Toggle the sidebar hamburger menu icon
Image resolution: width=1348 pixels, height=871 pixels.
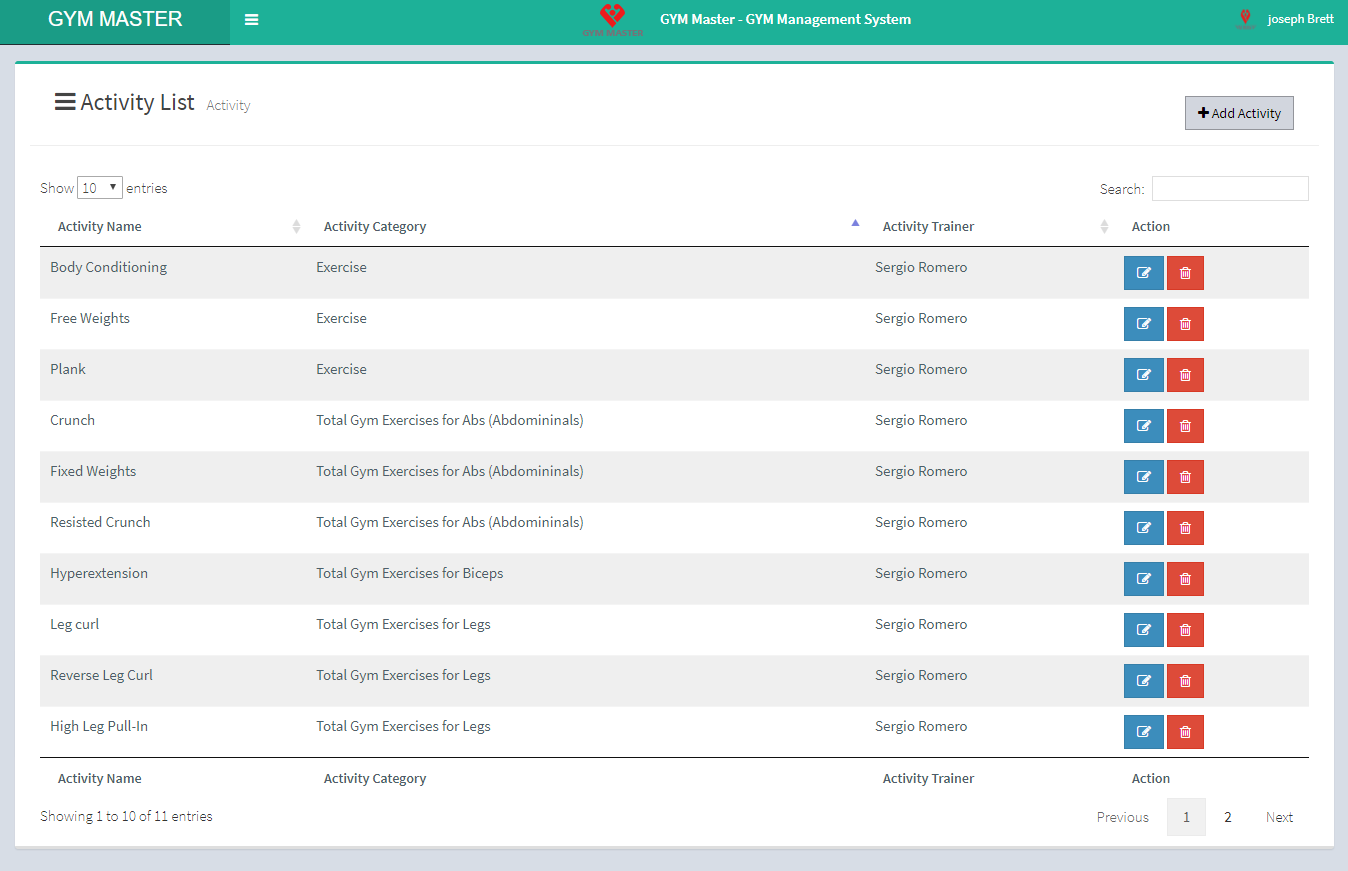(251, 20)
